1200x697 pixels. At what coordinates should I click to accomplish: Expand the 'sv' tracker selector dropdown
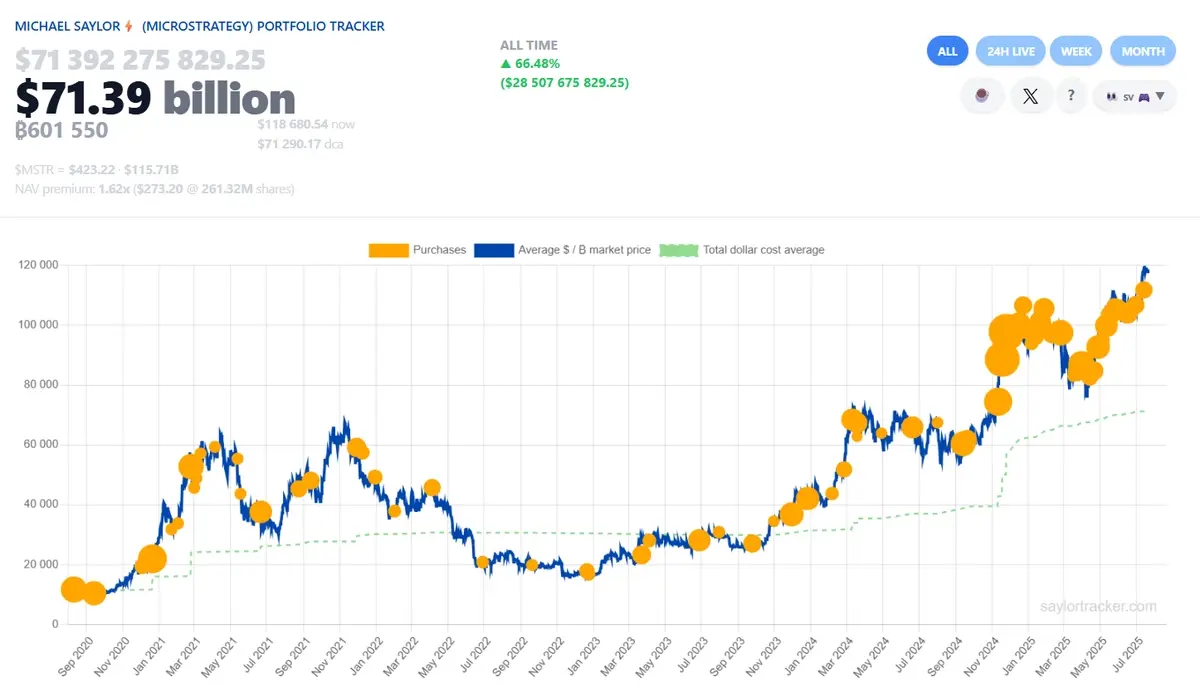tap(1135, 96)
